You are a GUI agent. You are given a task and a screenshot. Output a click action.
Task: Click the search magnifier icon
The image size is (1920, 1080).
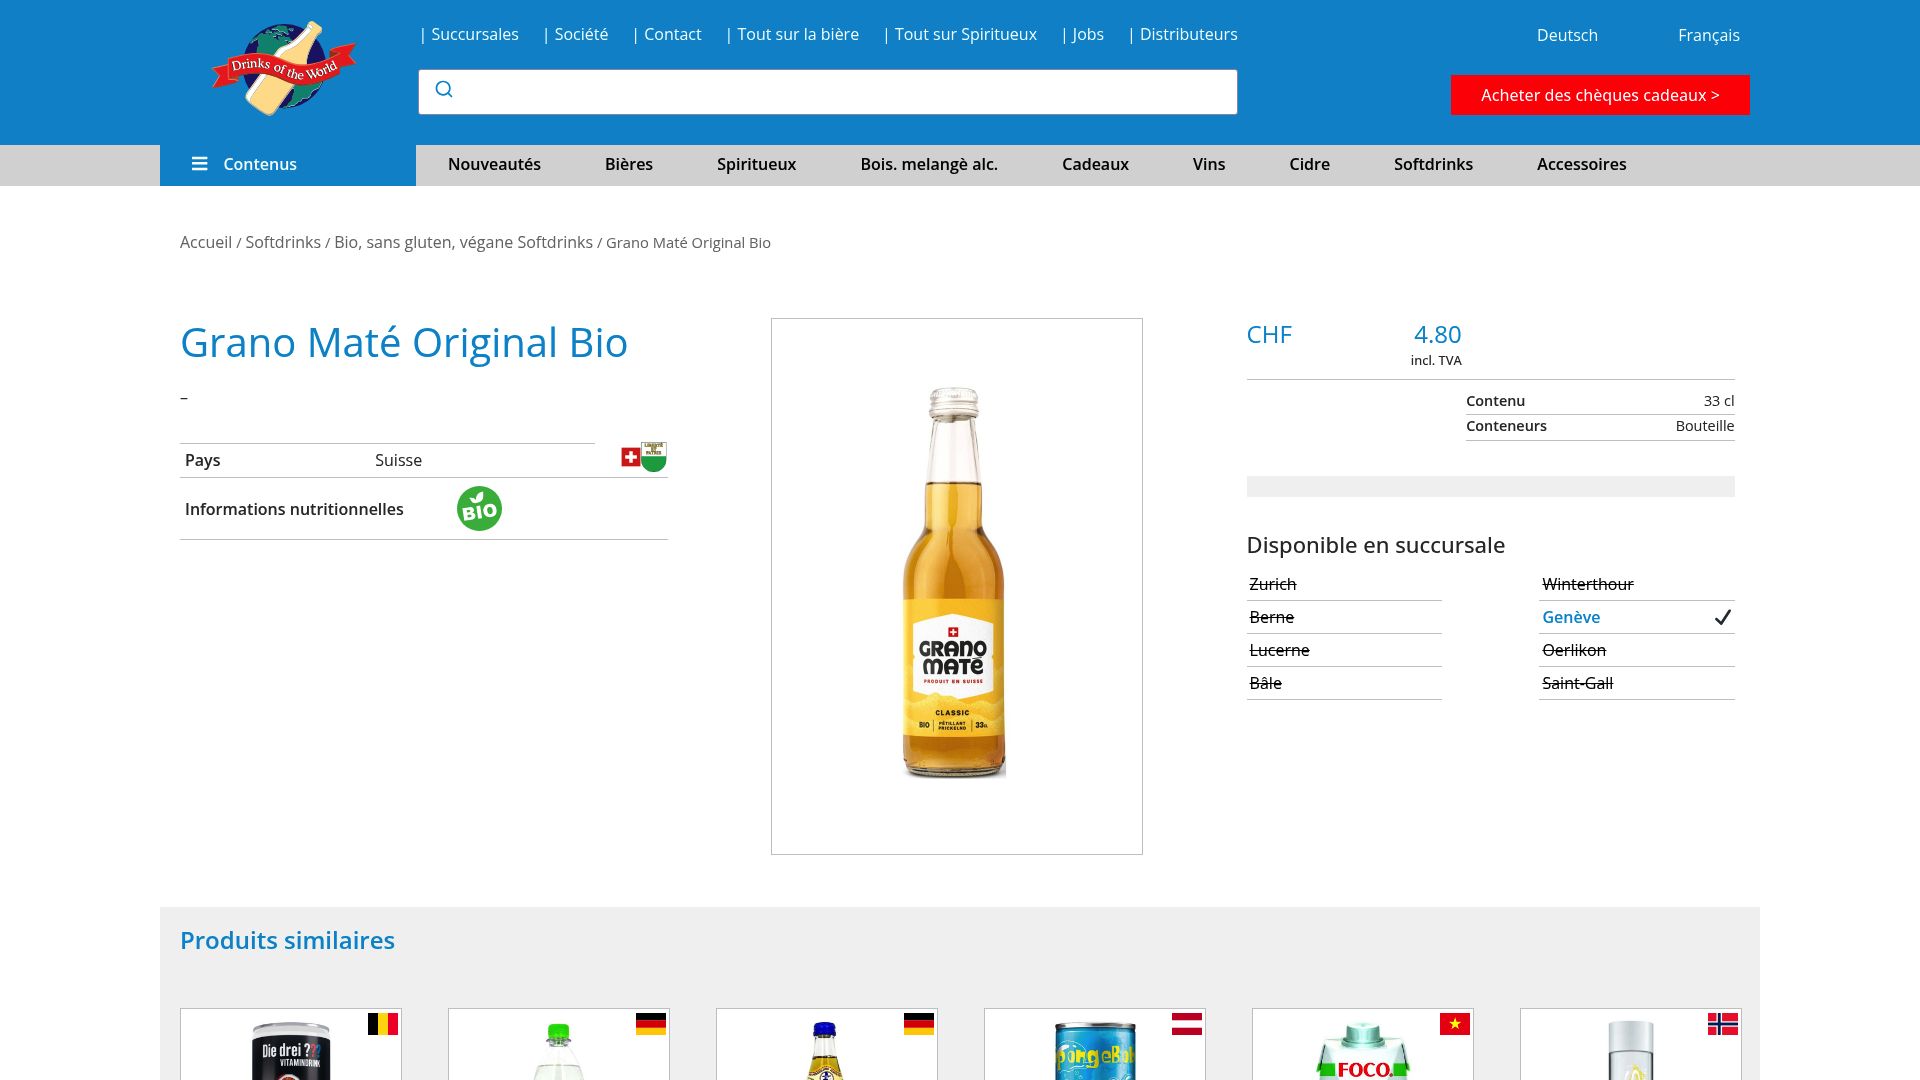444,91
